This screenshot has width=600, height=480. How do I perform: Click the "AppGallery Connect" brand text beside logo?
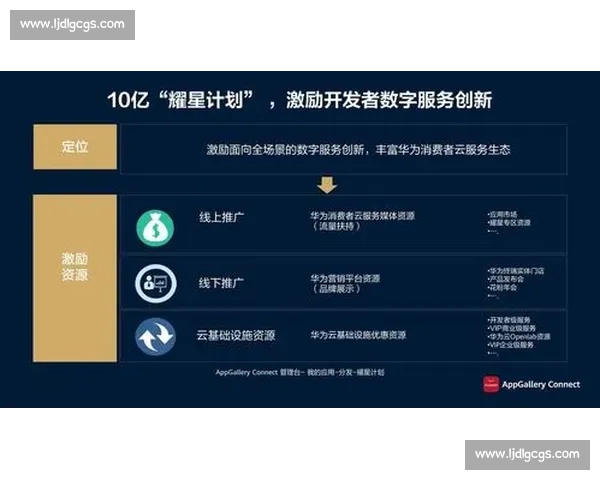[x=541, y=385]
